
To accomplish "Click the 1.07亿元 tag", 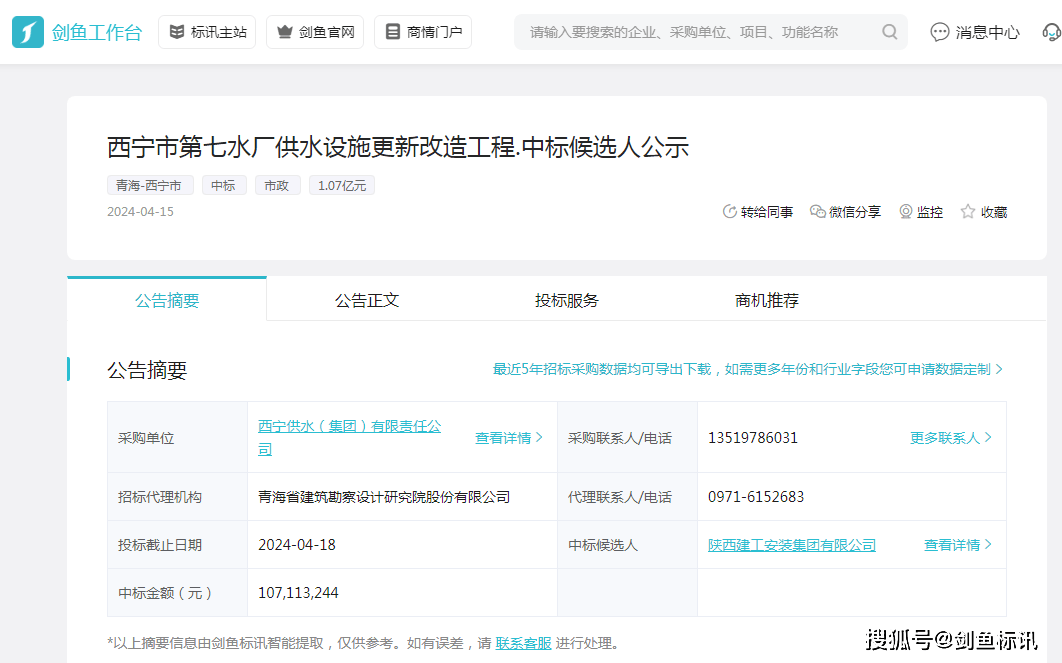I will point(341,185).
